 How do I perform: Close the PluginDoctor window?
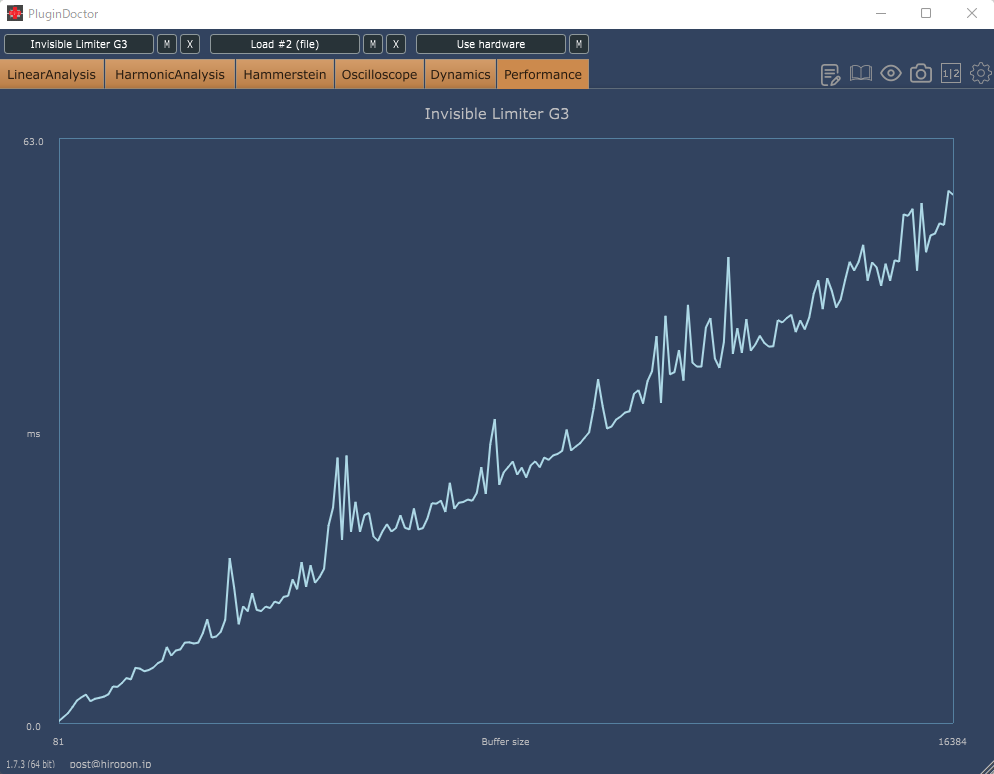pyautogui.click(x=971, y=13)
